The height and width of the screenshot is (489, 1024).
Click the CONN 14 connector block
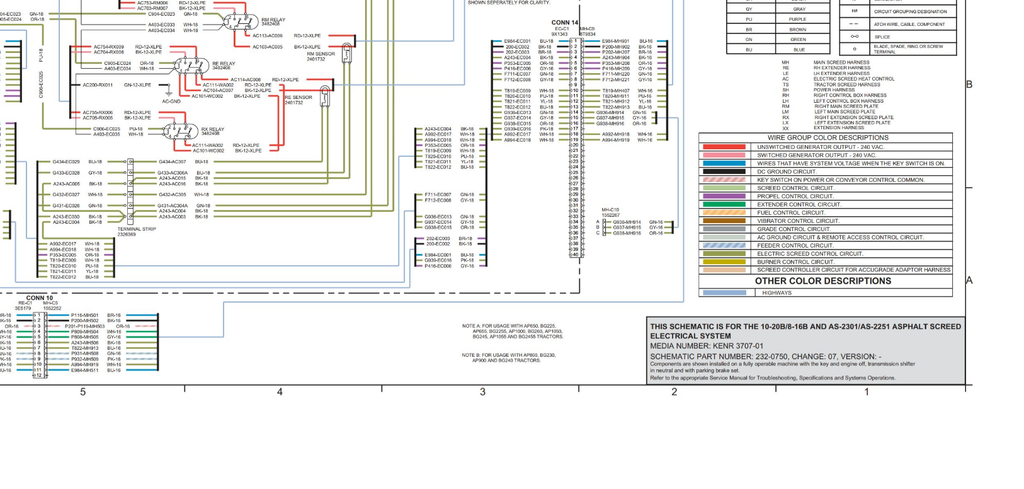point(575,150)
